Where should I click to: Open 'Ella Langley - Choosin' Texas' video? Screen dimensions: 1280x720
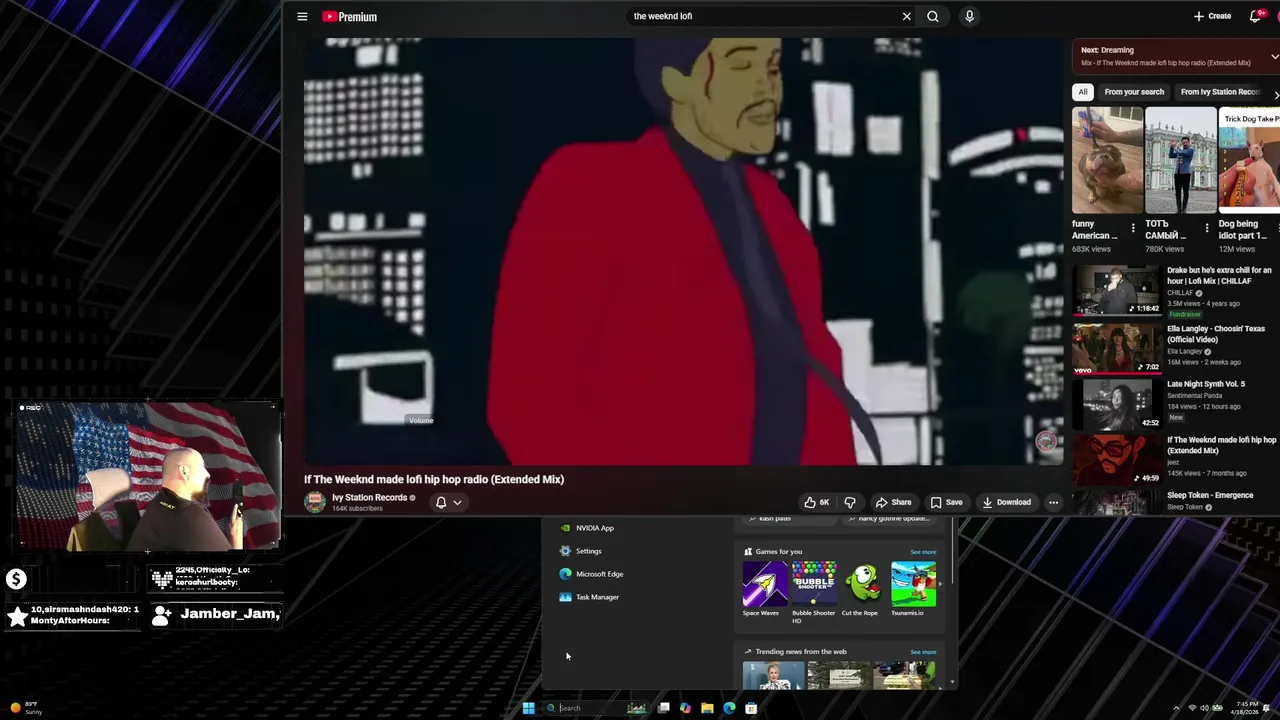click(x=1117, y=348)
